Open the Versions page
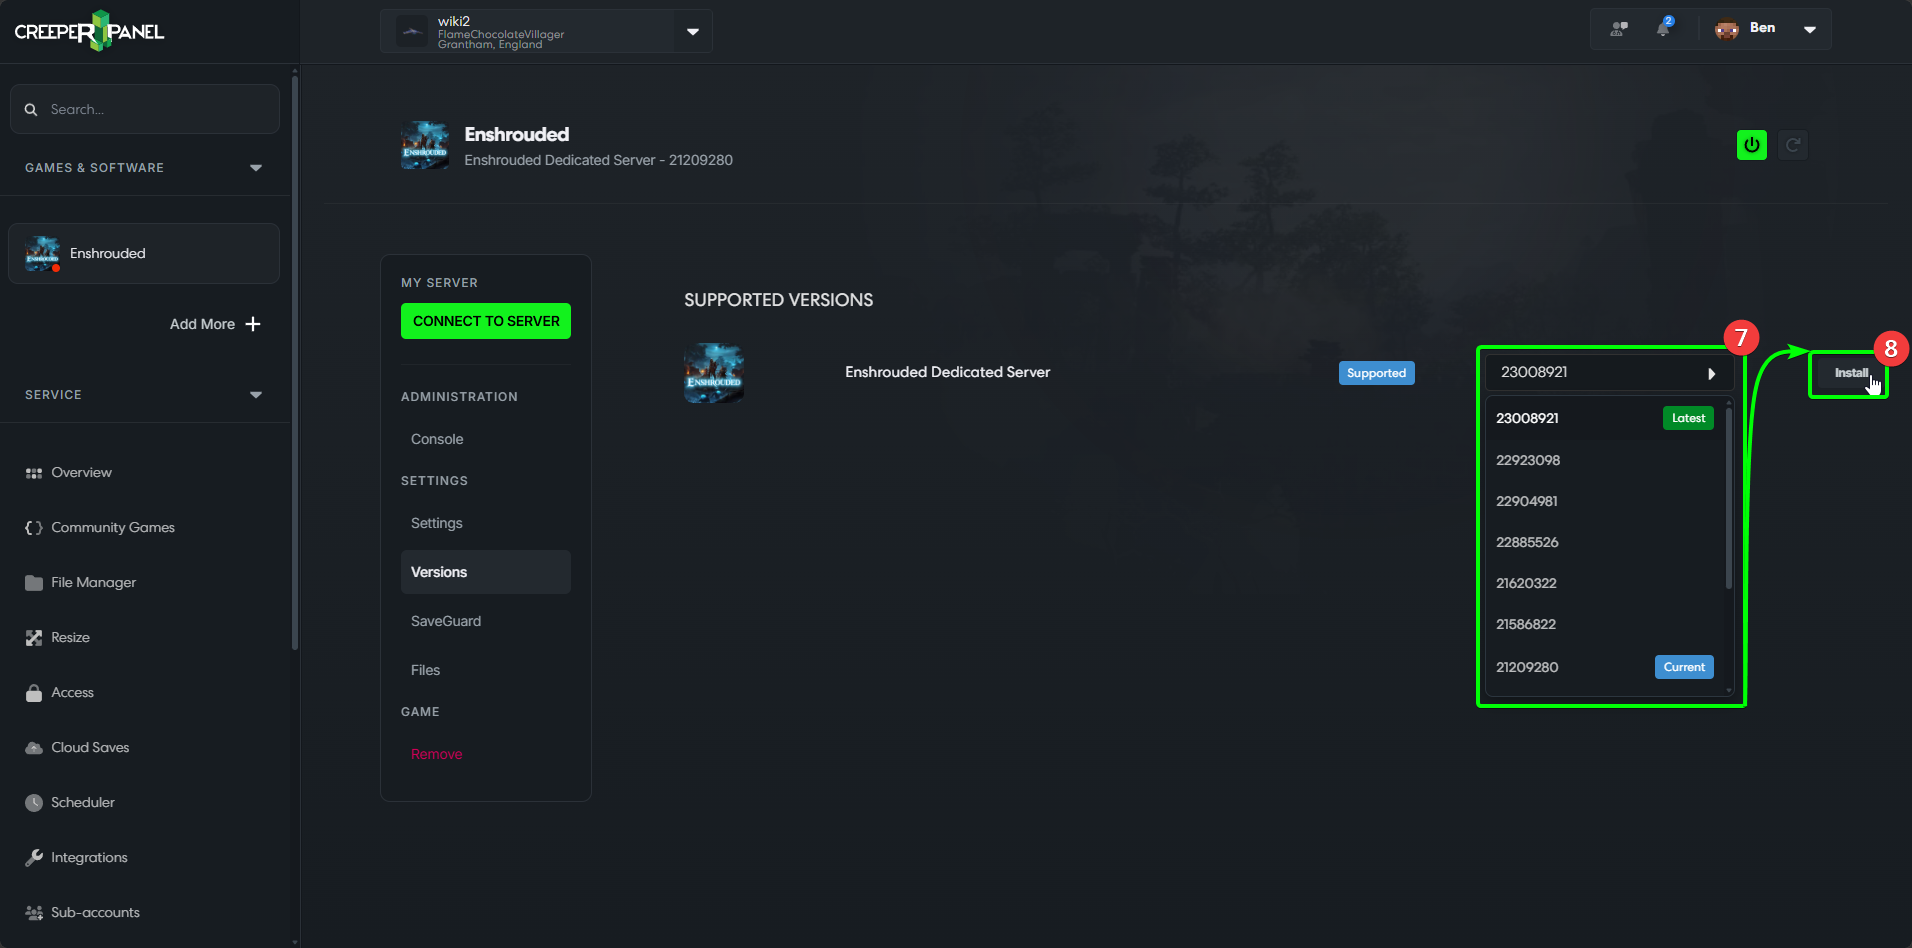The height and width of the screenshot is (948, 1912). coord(486,572)
